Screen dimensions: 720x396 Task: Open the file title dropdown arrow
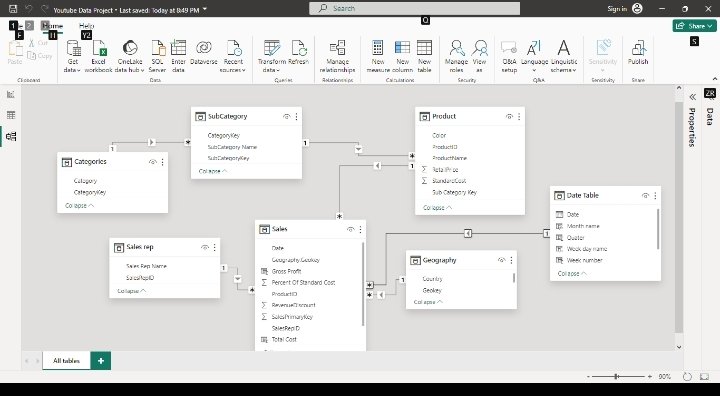[205, 9]
